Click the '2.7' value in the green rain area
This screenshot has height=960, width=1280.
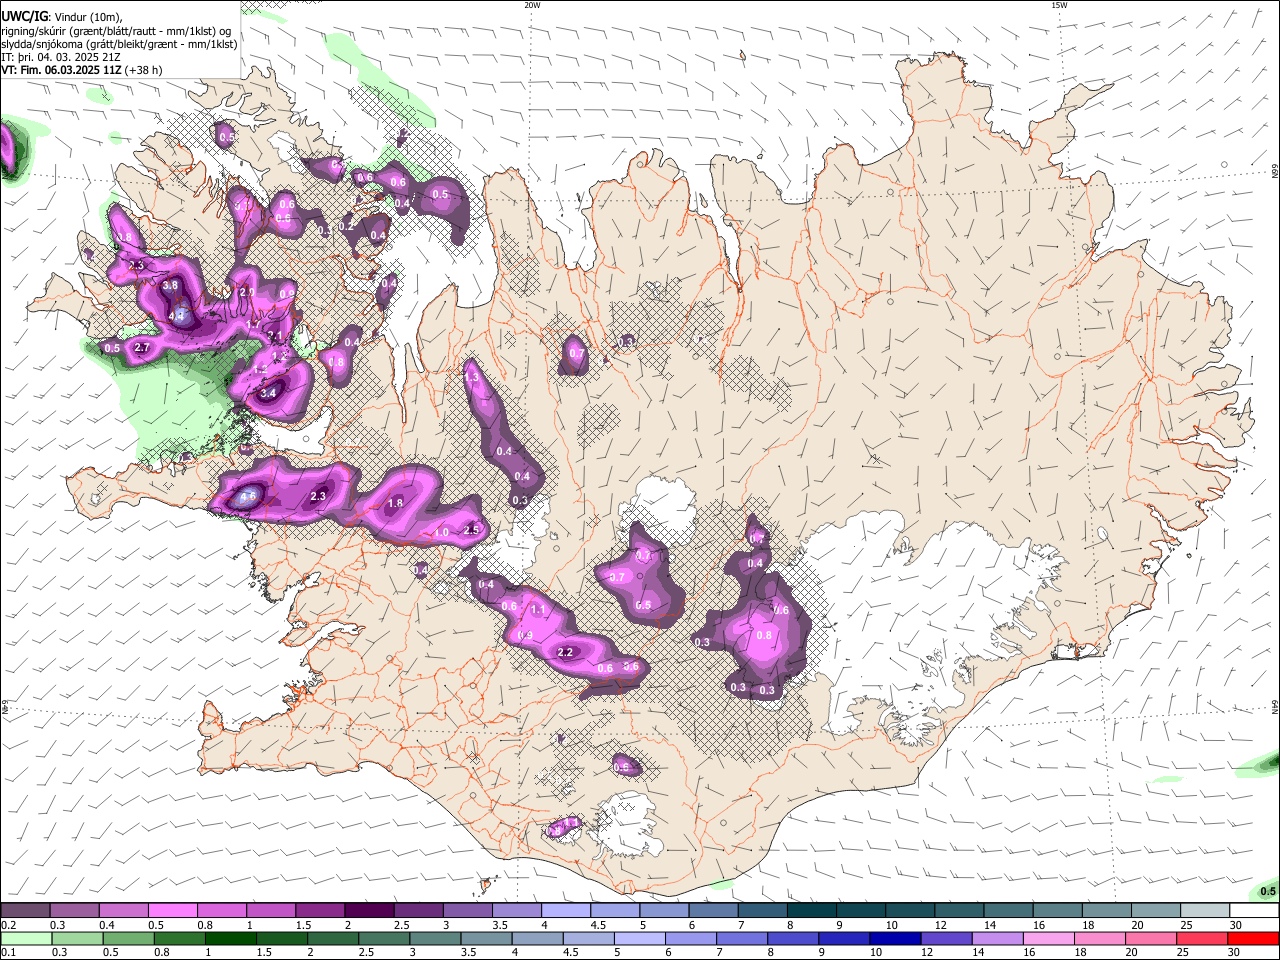tap(142, 347)
